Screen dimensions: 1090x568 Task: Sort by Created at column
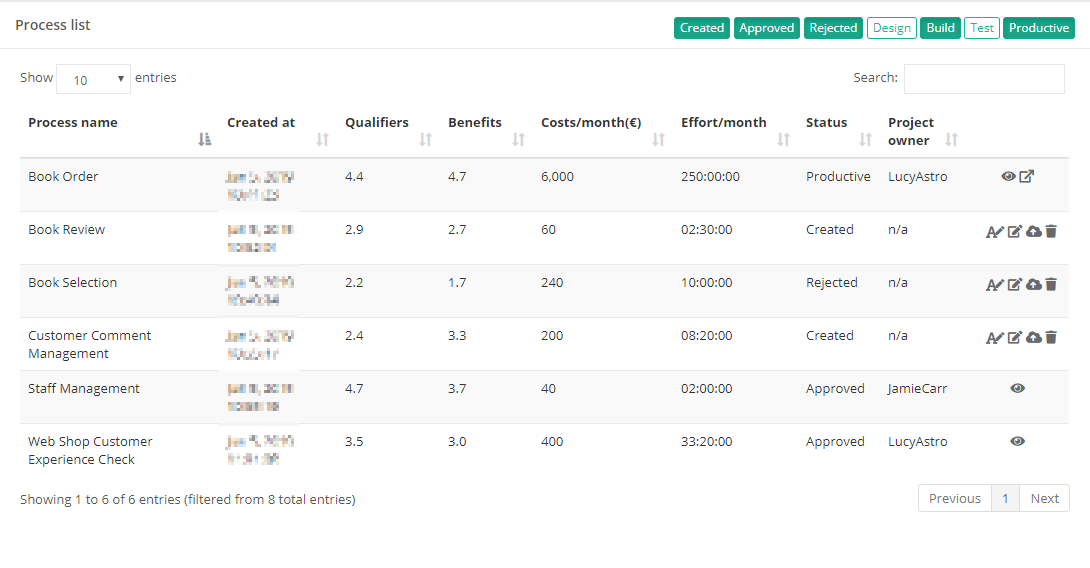(x=322, y=140)
